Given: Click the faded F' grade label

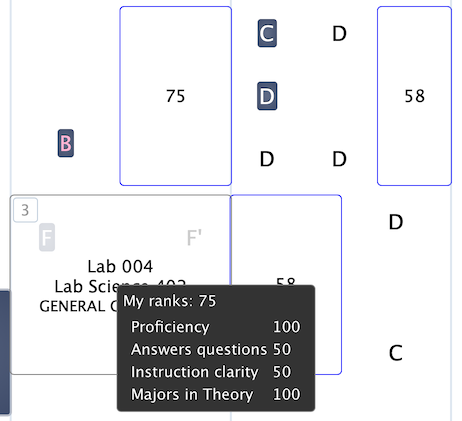Looking at the screenshot, I should point(194,238).
